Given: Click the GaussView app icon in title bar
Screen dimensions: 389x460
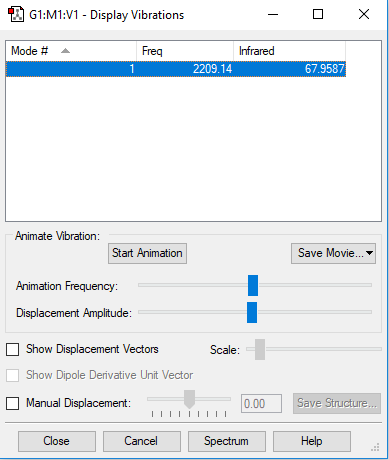Looking at the screenshot, I should click(16, 15).
